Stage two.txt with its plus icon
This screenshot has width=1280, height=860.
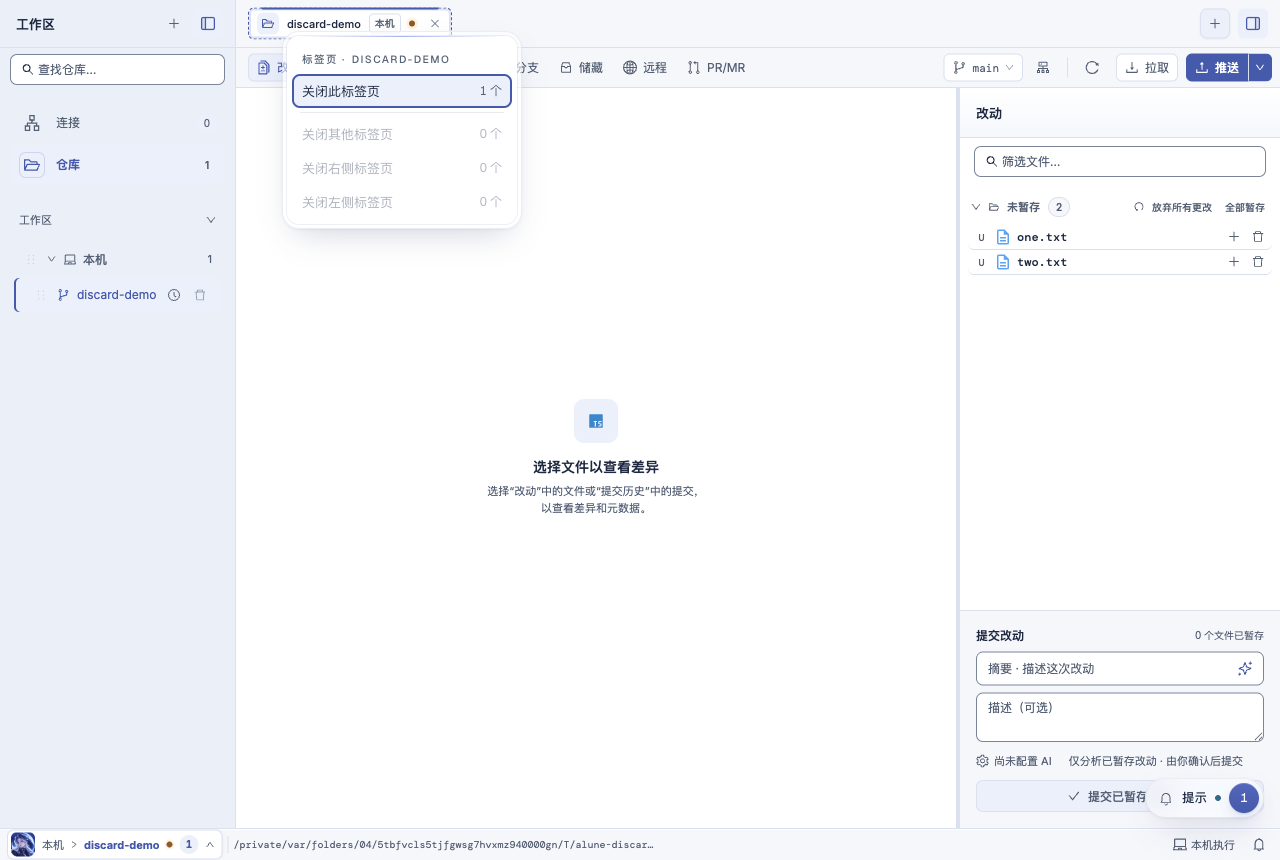(x=1233, y=262)
